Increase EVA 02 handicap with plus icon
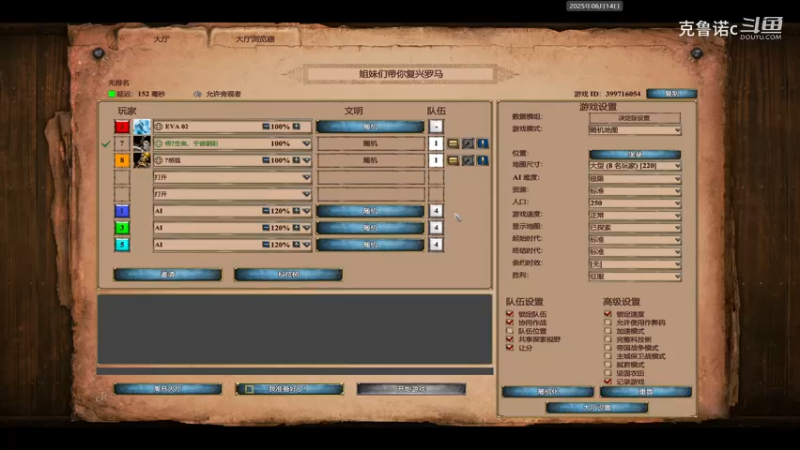Viewport: 800px width, 450px height. [x=296, y=126]
